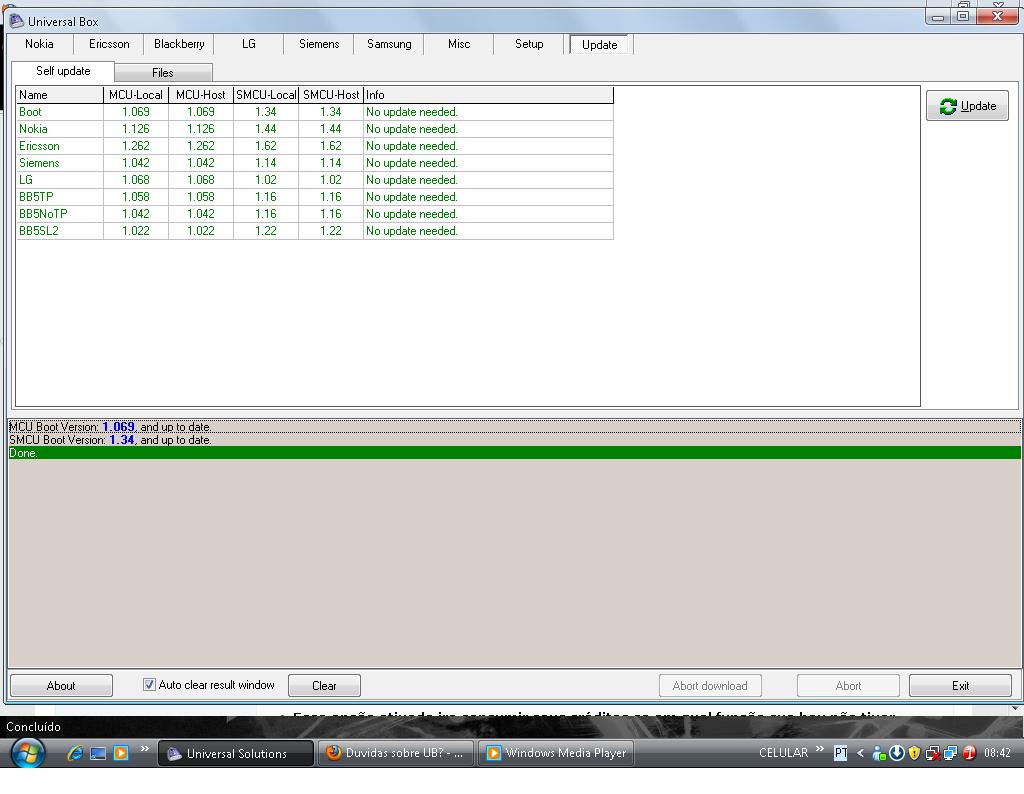
Task: Expand hidden Quick Launch icons chevron
Action: (144, 748)
